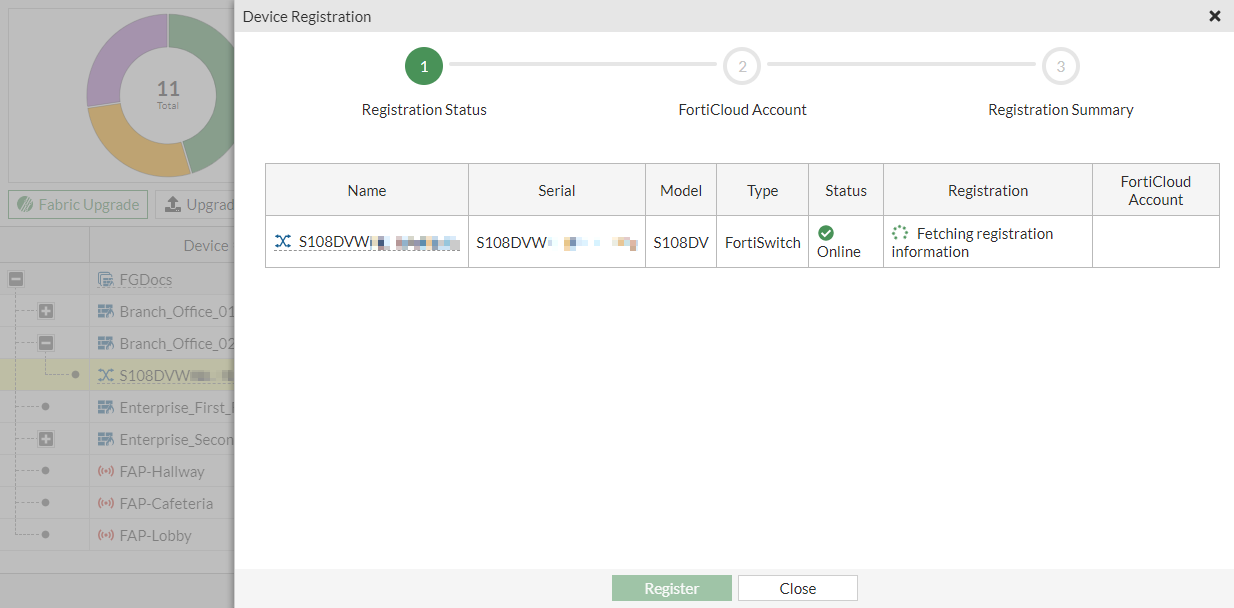Click the Registration Summary step label

[1061, 110]
